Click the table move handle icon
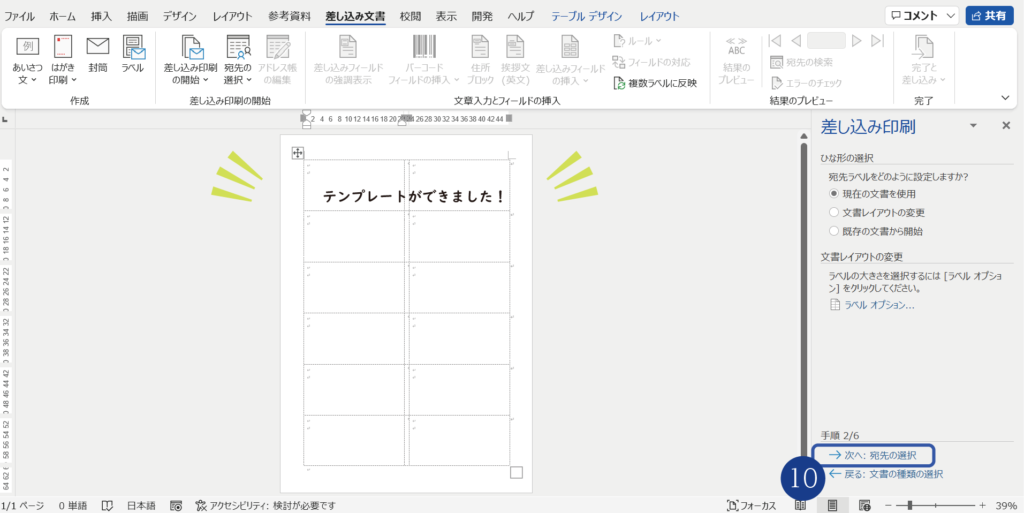1024x513 pixels. coord(297,153)
